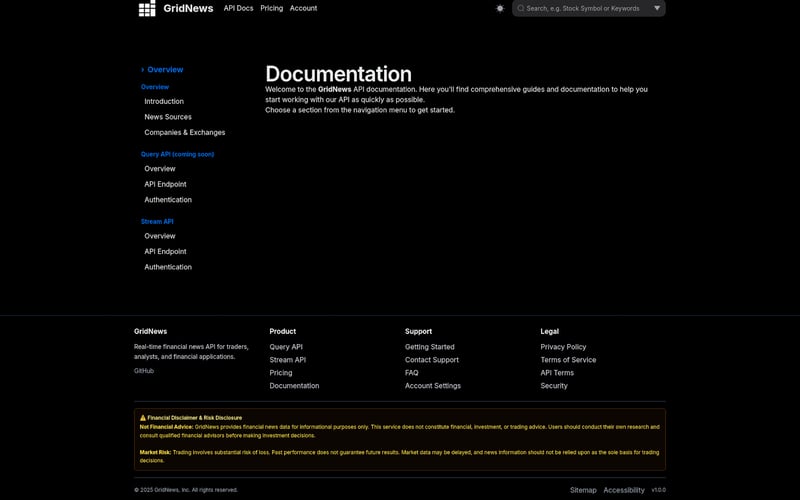Screen dimensions: 800x500
Task: Open Overview under Stream API
Action: [x=160, y=236]
